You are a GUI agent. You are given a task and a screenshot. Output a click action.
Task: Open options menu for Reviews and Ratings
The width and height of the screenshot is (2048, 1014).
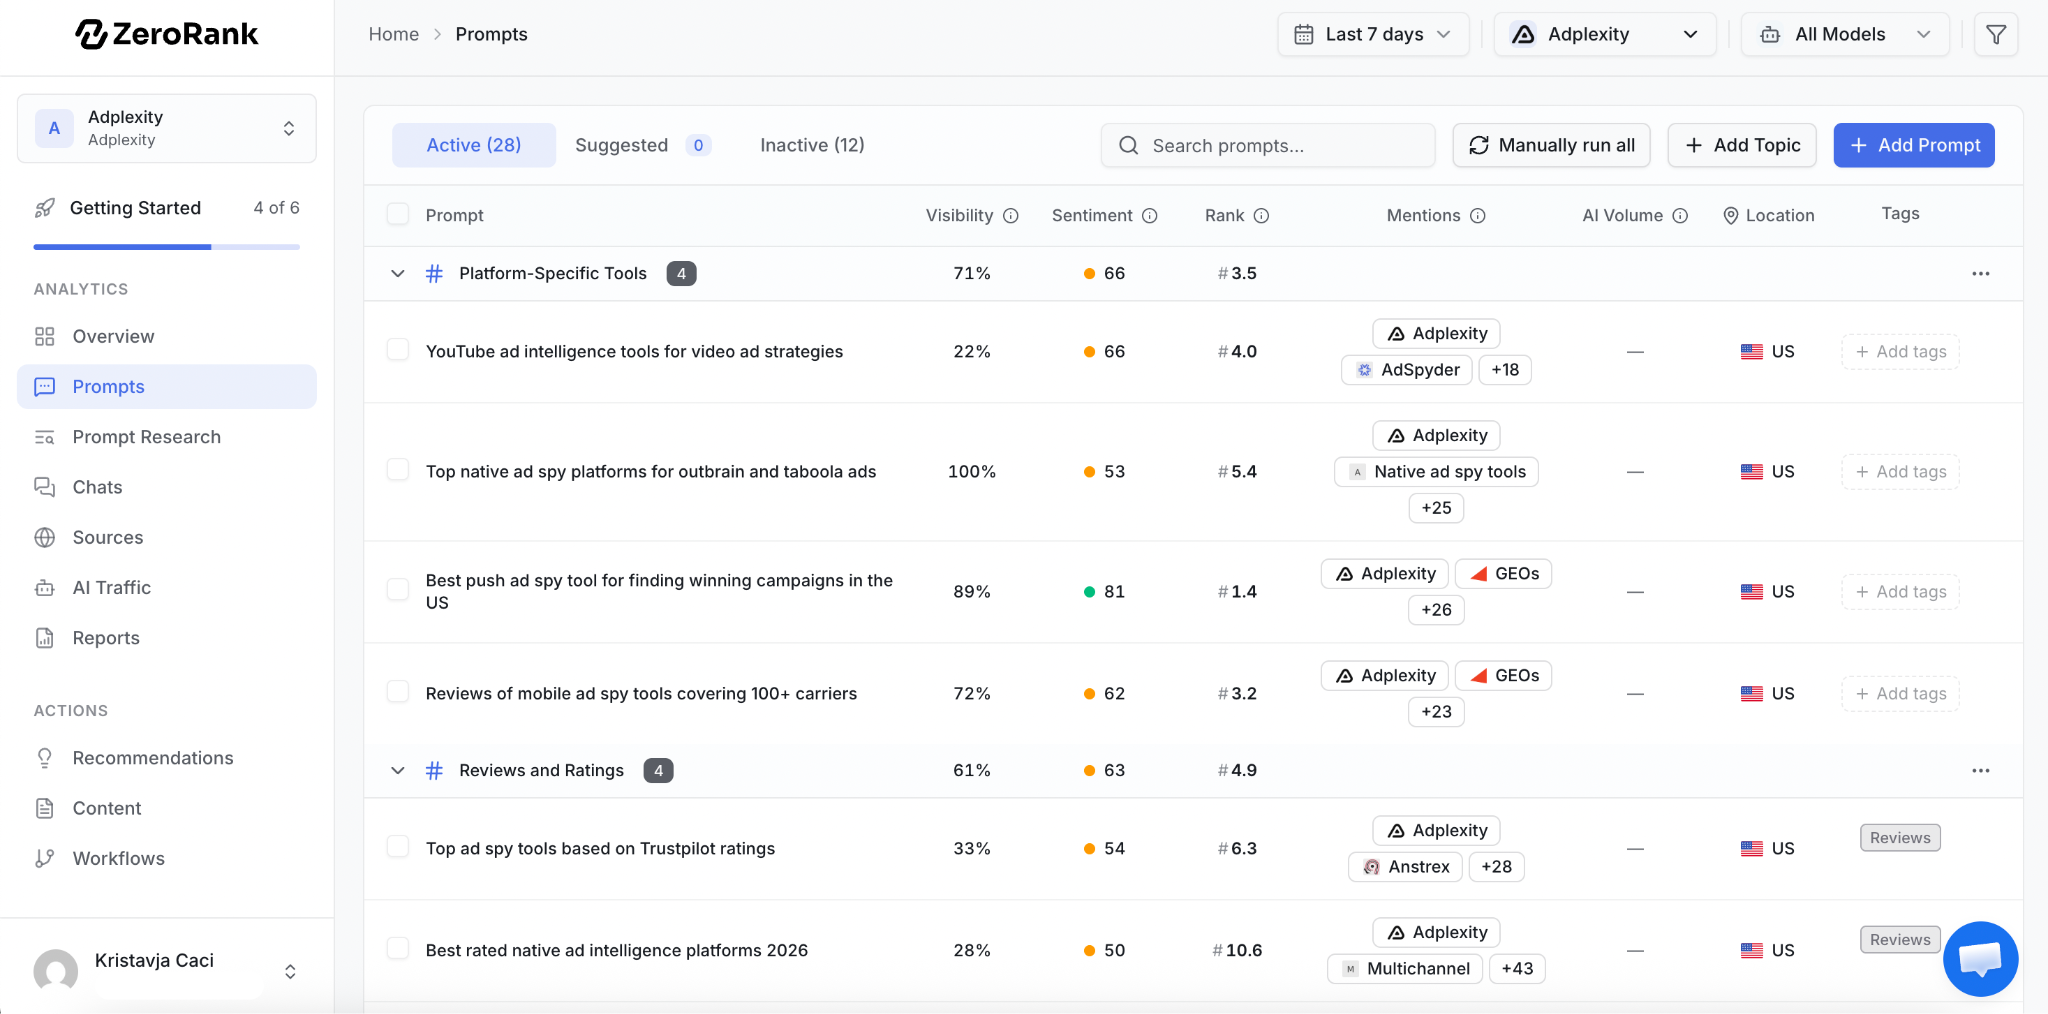tap(1981, 771)
